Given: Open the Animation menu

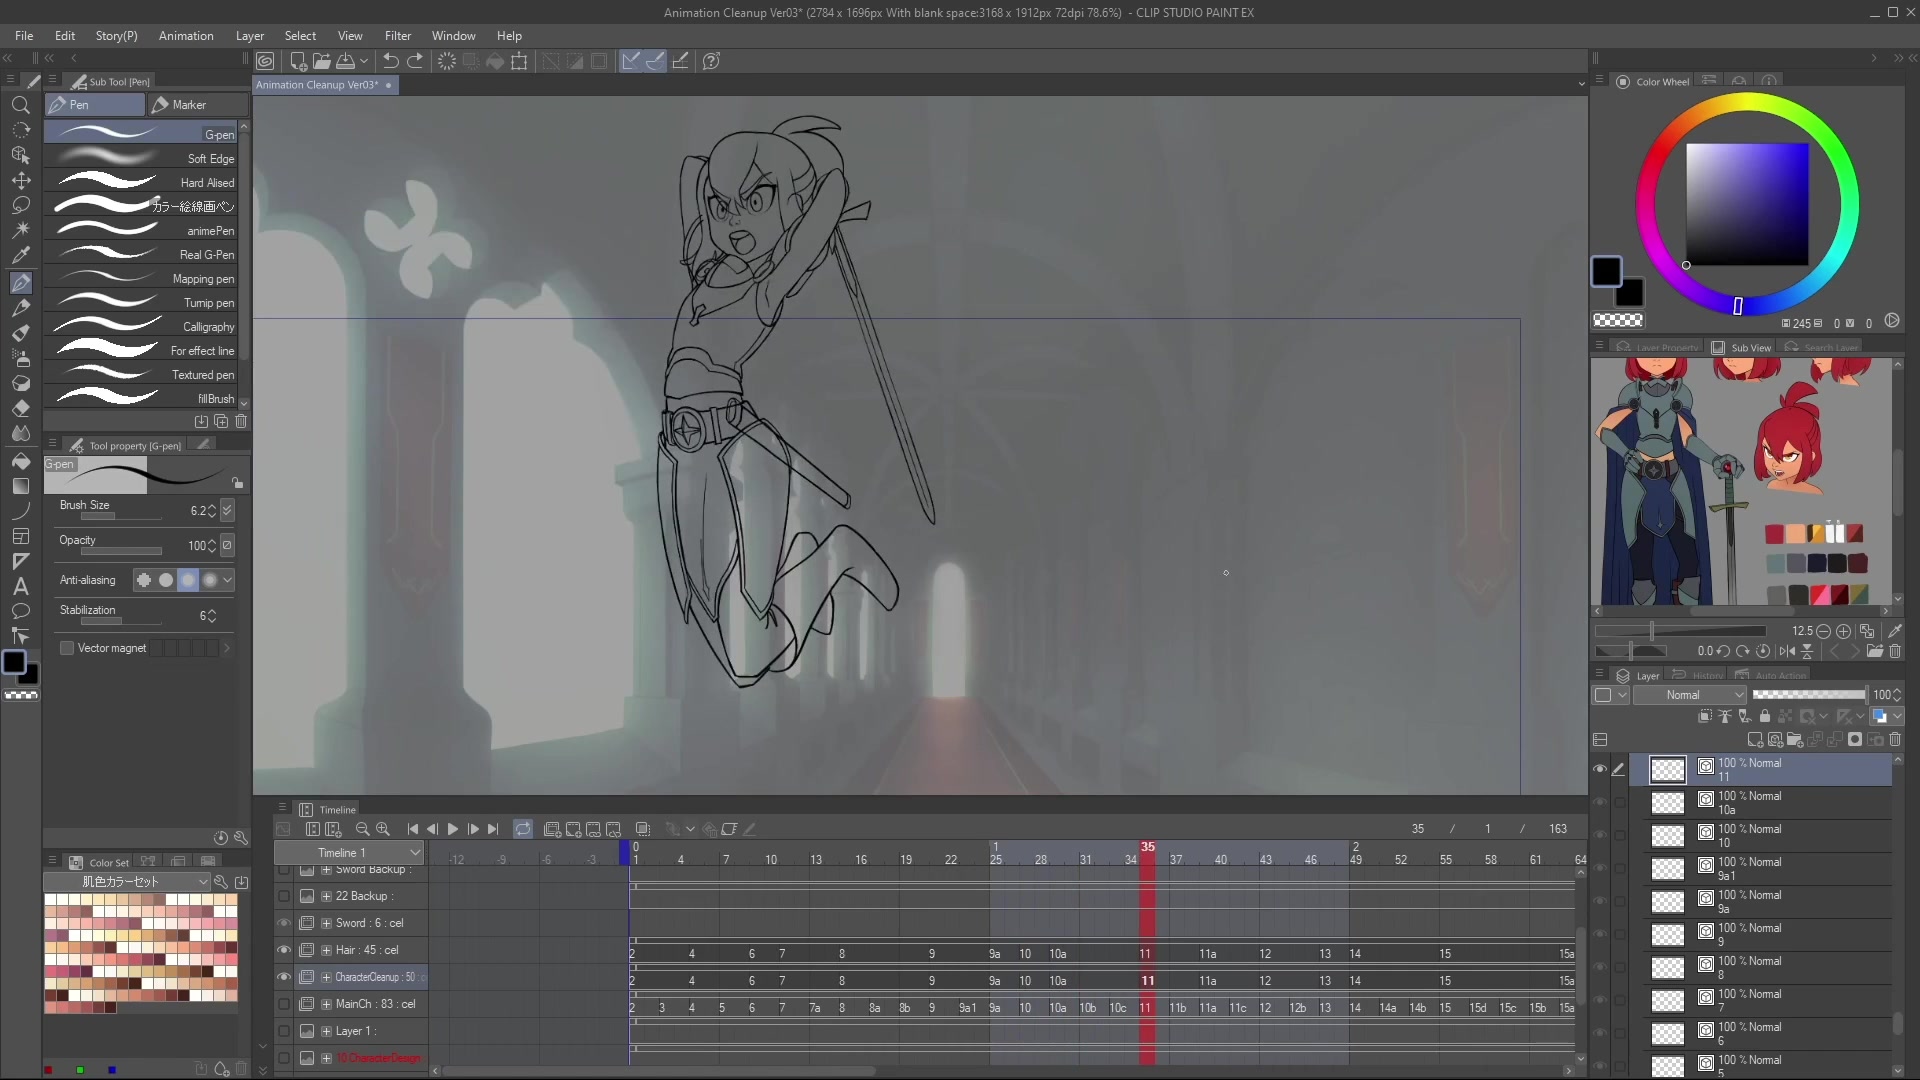Looking at the screenshot, I should (x=186, y=36).
